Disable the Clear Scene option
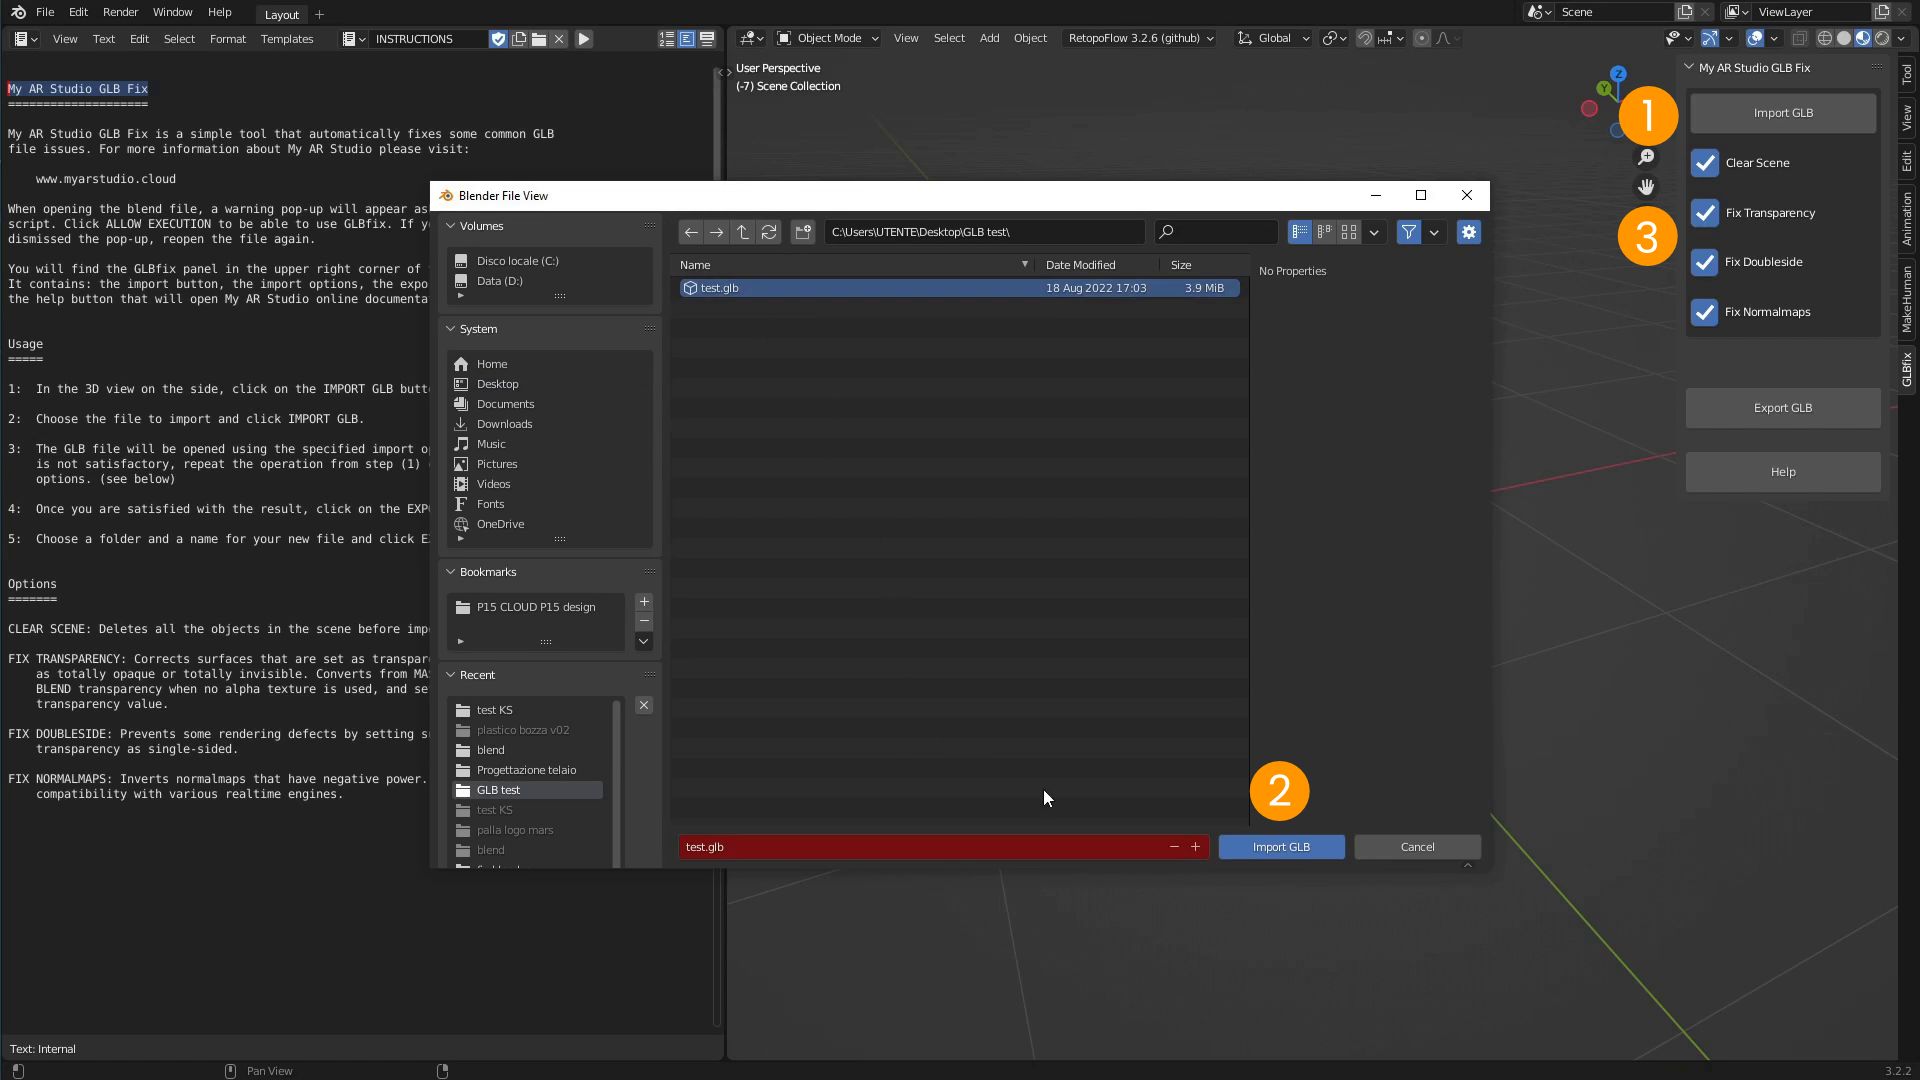Image resolution: width=1920 pixels, height=1080 pixels. 1705,162
